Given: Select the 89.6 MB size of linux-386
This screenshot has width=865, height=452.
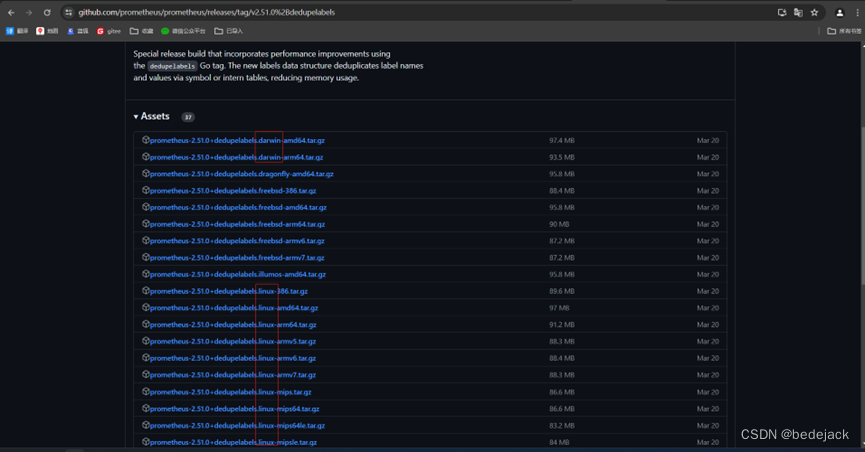Looking at the screenshot, I should click(562, 291).
